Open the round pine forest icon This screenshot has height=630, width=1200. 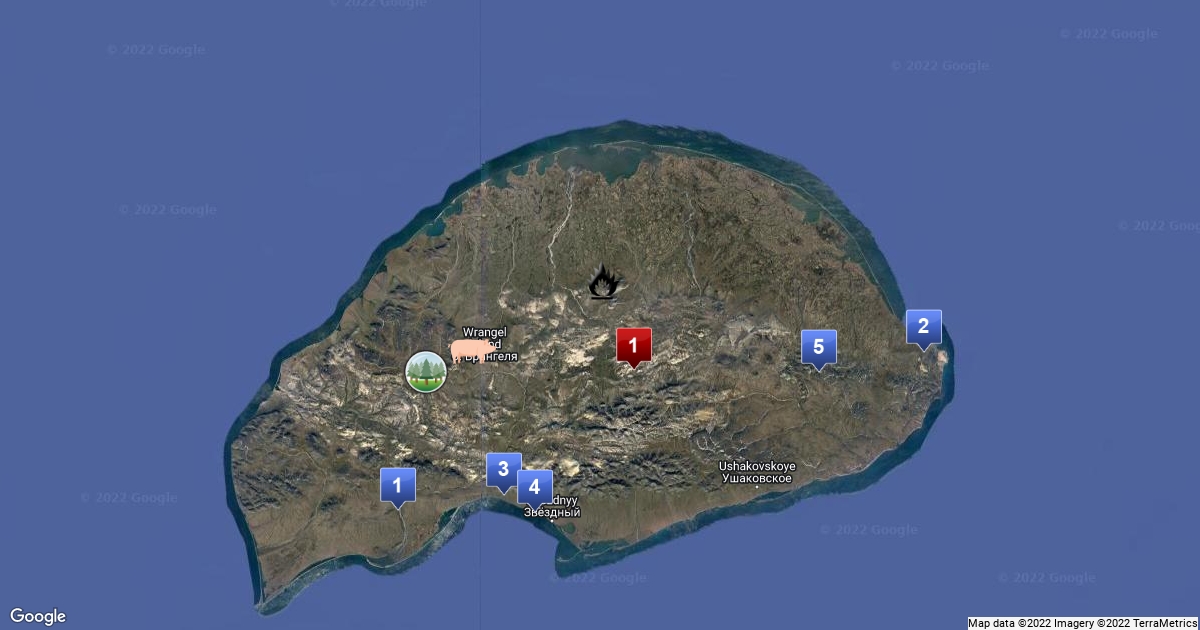(426, 372)
